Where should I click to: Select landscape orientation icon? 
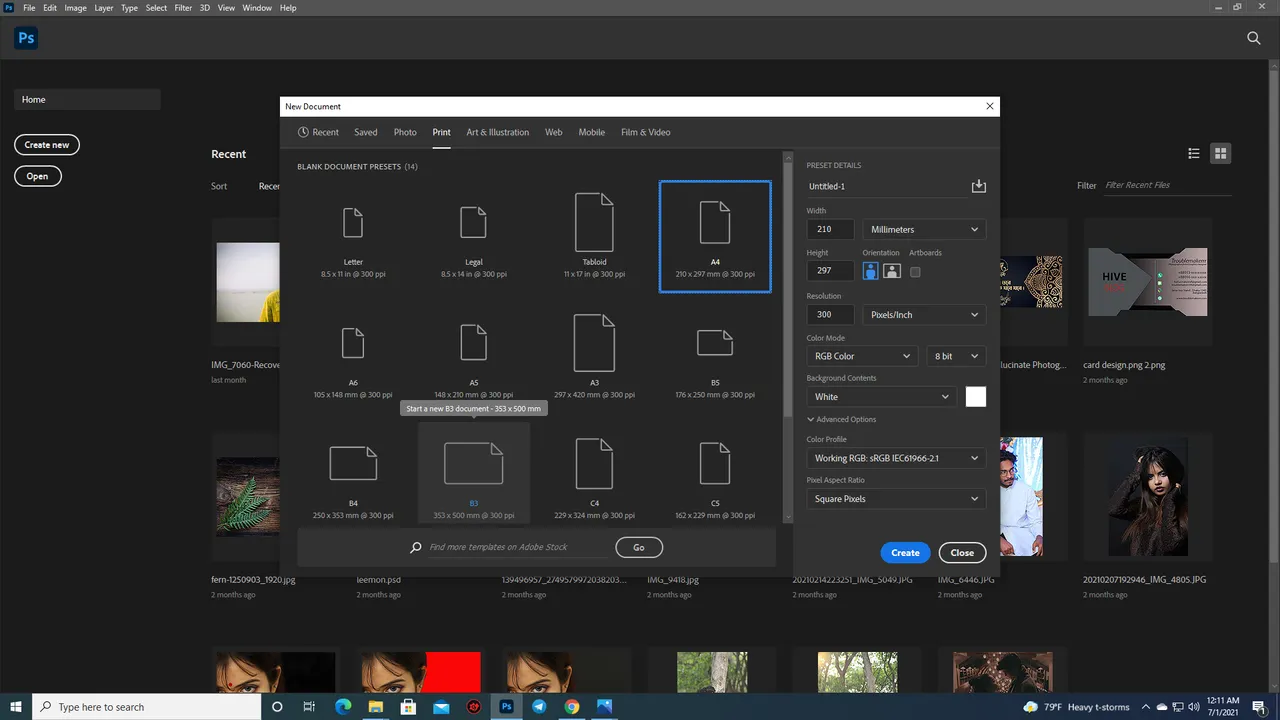(x=892, y=271)
